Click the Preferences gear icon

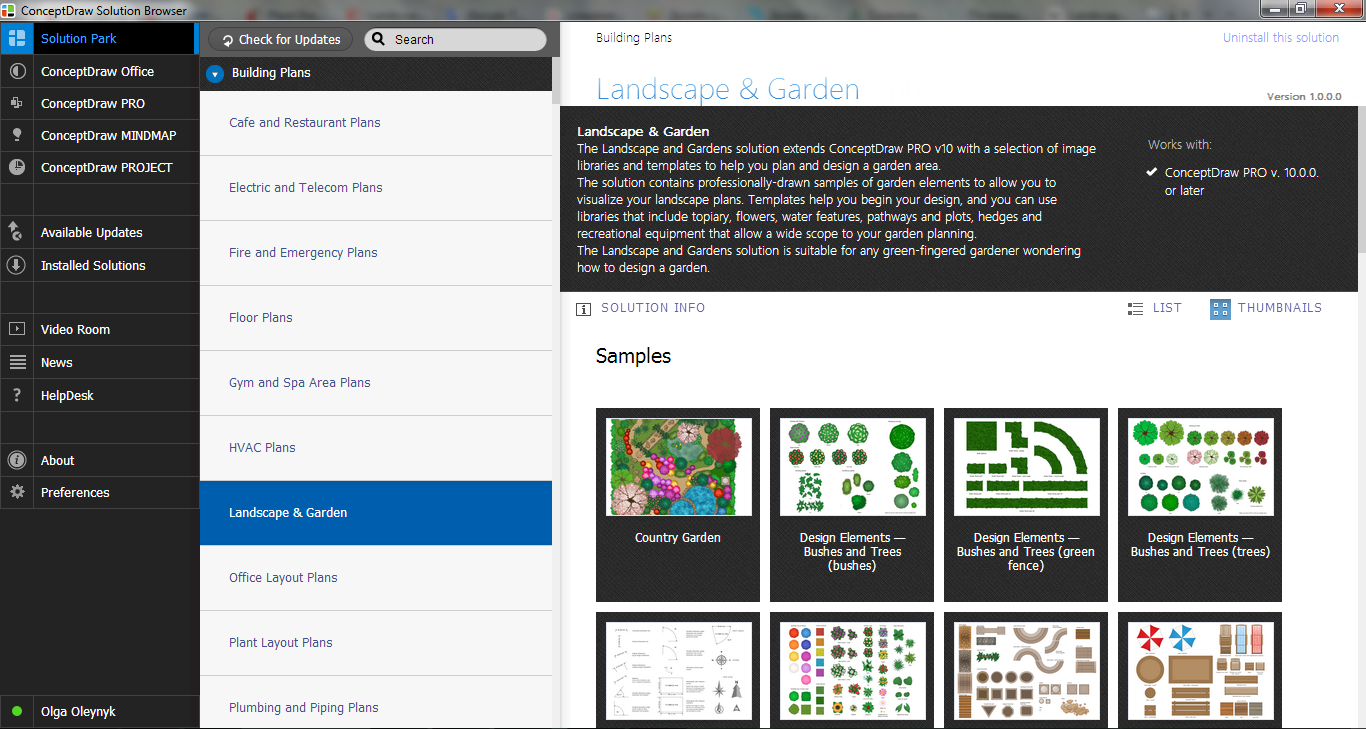coord(16,492)
